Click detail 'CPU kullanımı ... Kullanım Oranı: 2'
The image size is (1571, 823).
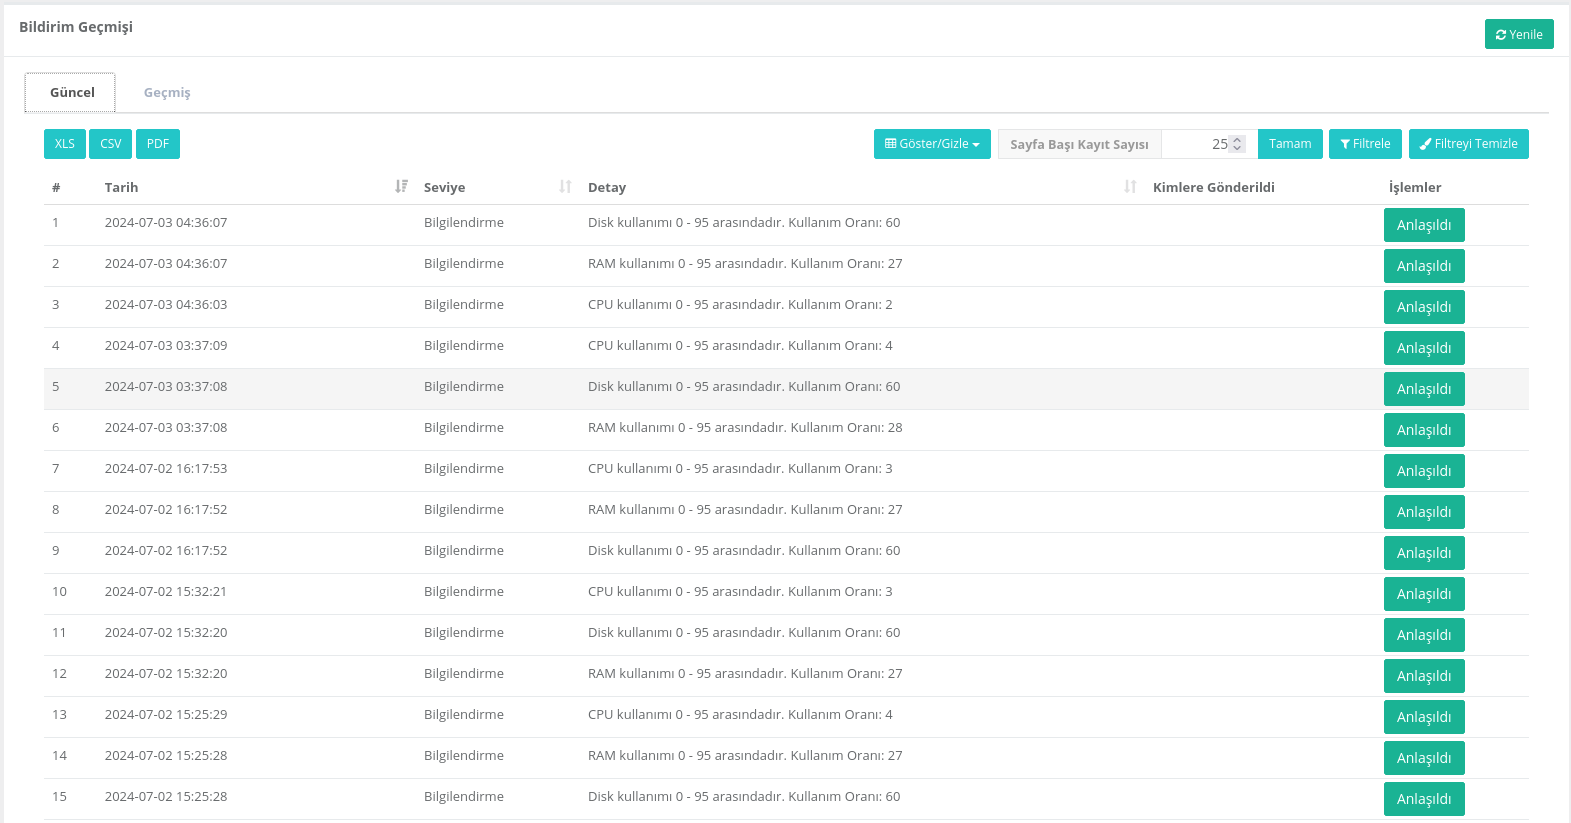pos(740,305)
